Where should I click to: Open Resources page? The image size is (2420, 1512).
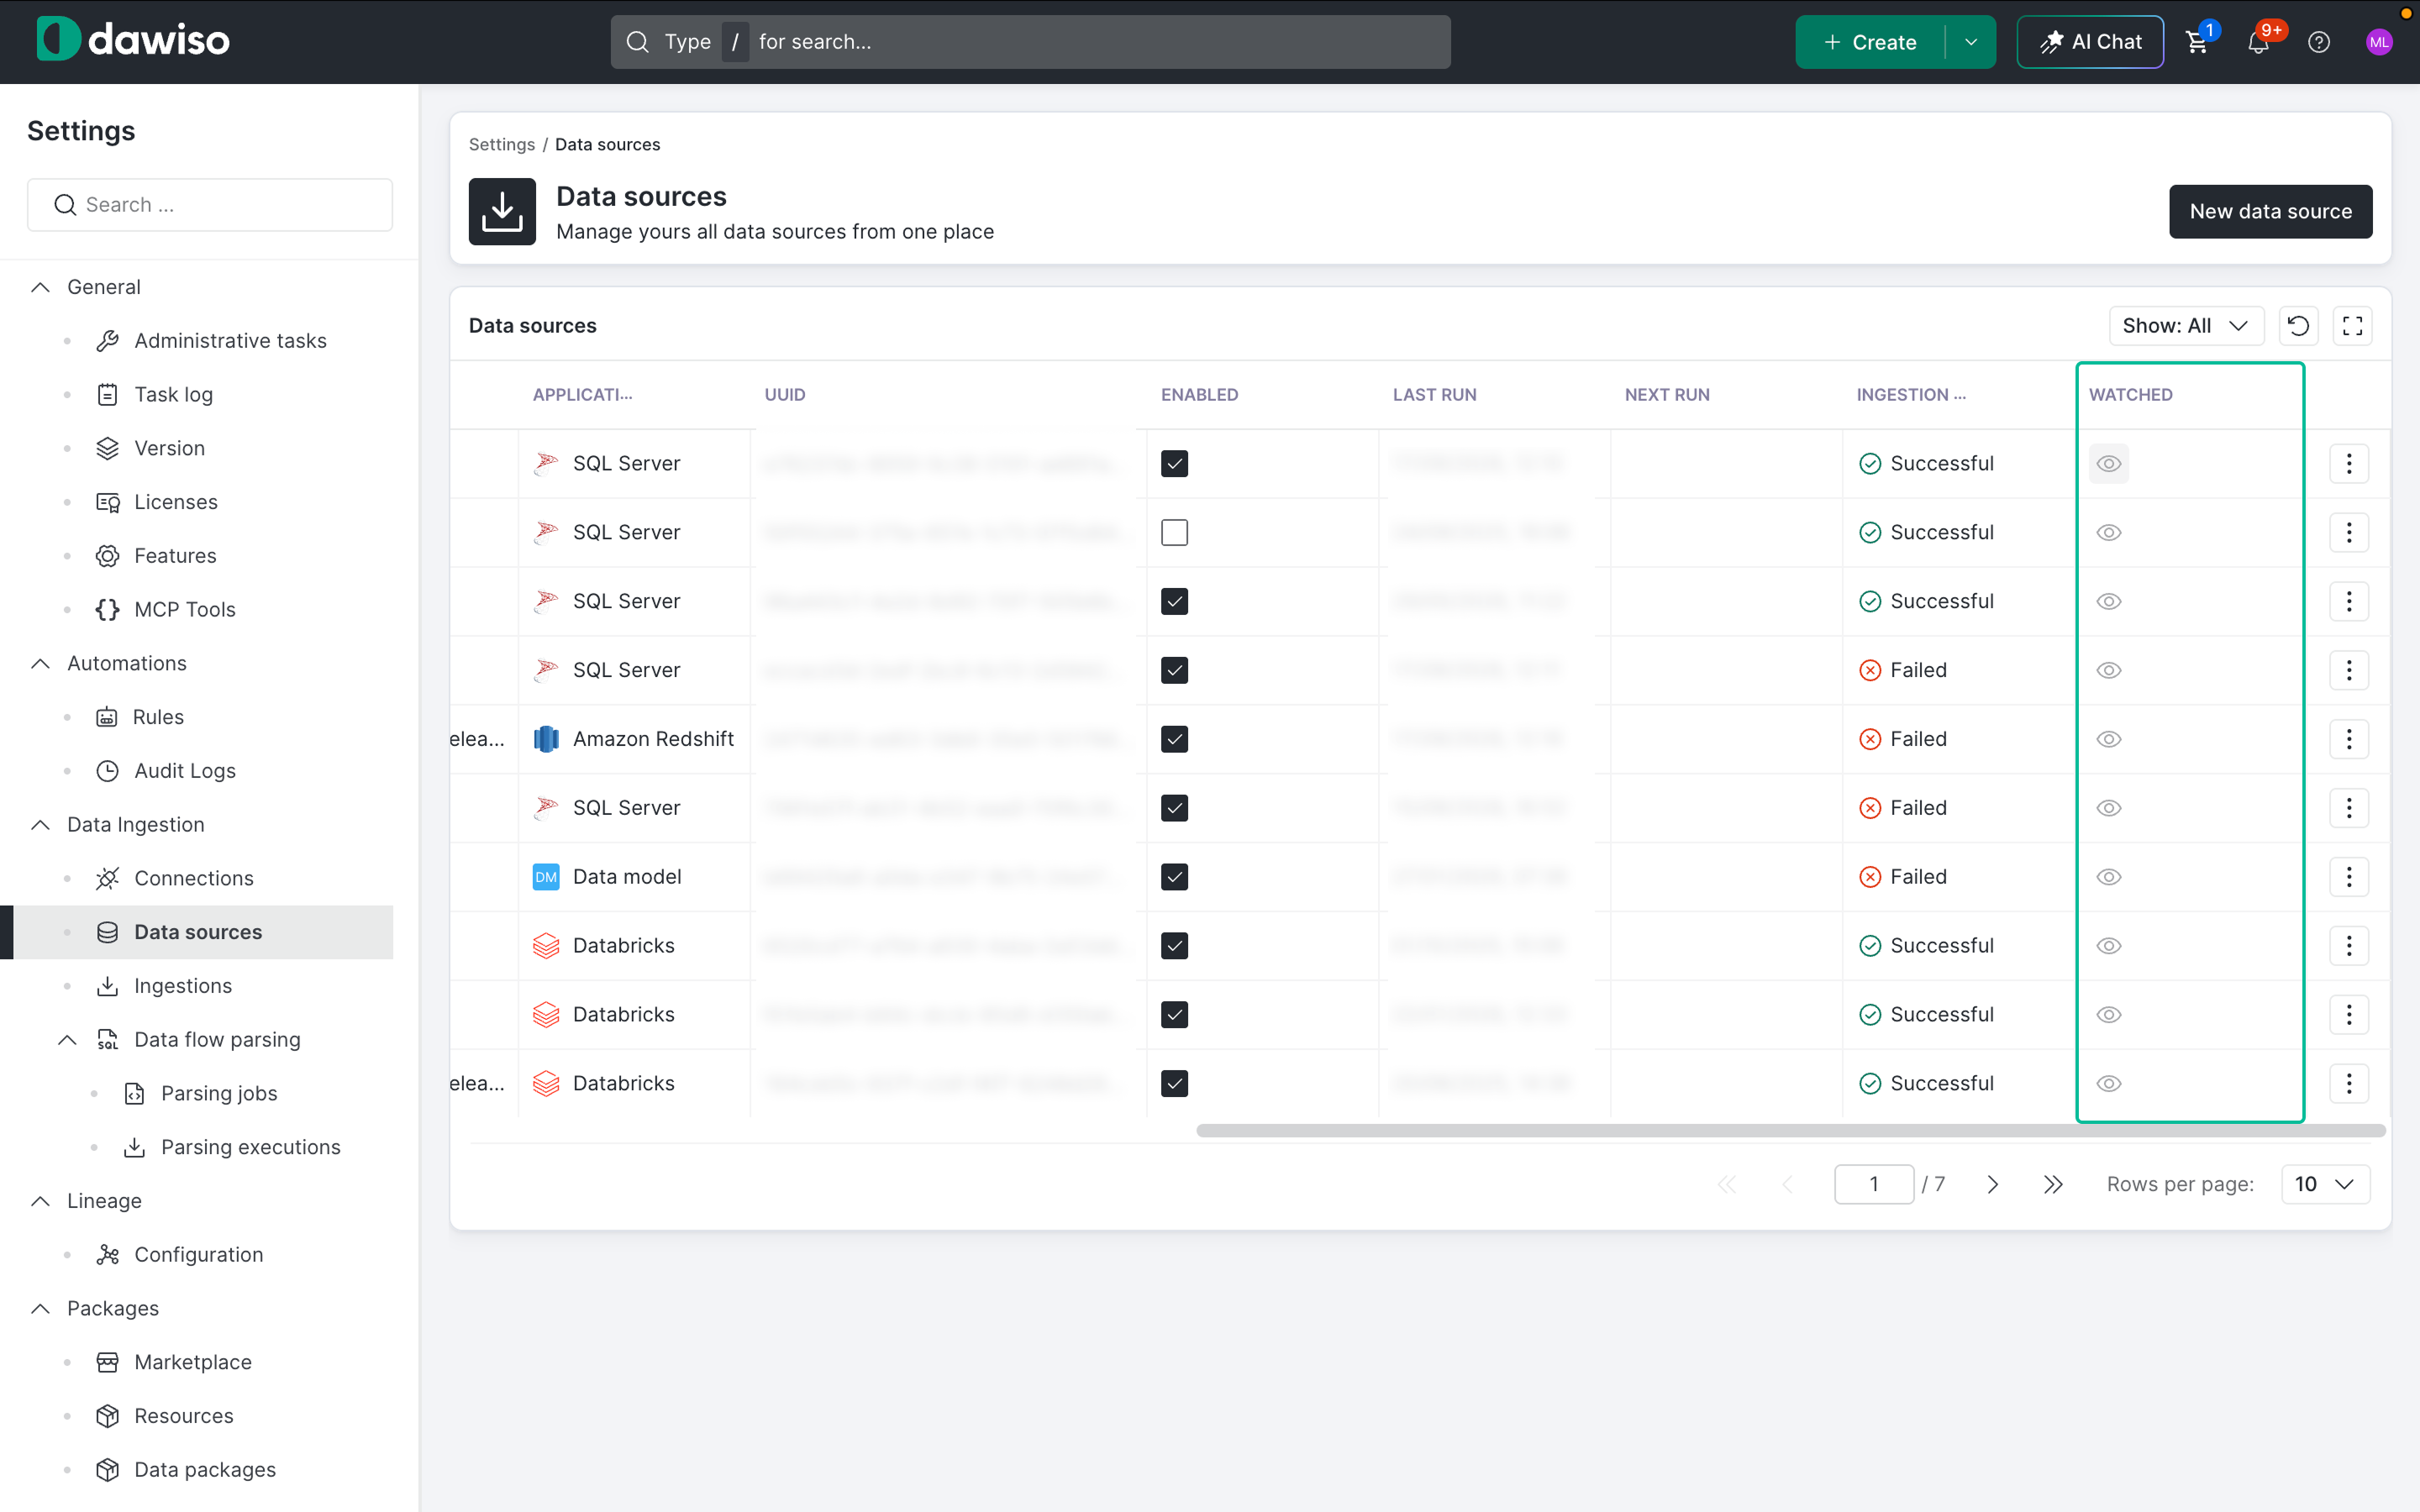point(183,1416)
